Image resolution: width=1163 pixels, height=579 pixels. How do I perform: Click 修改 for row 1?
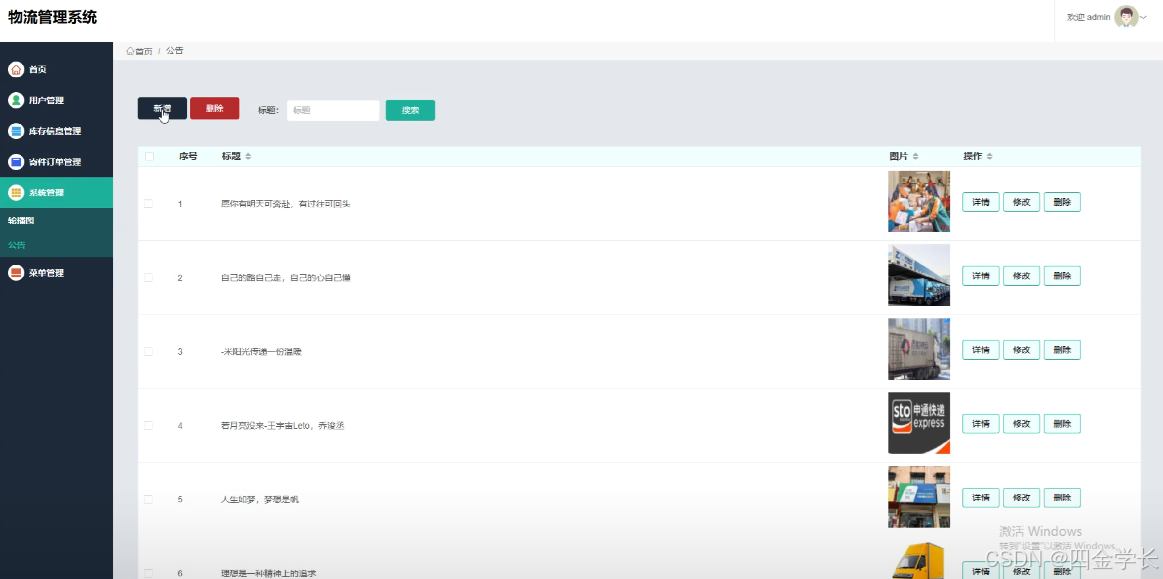click(1021, 202)
